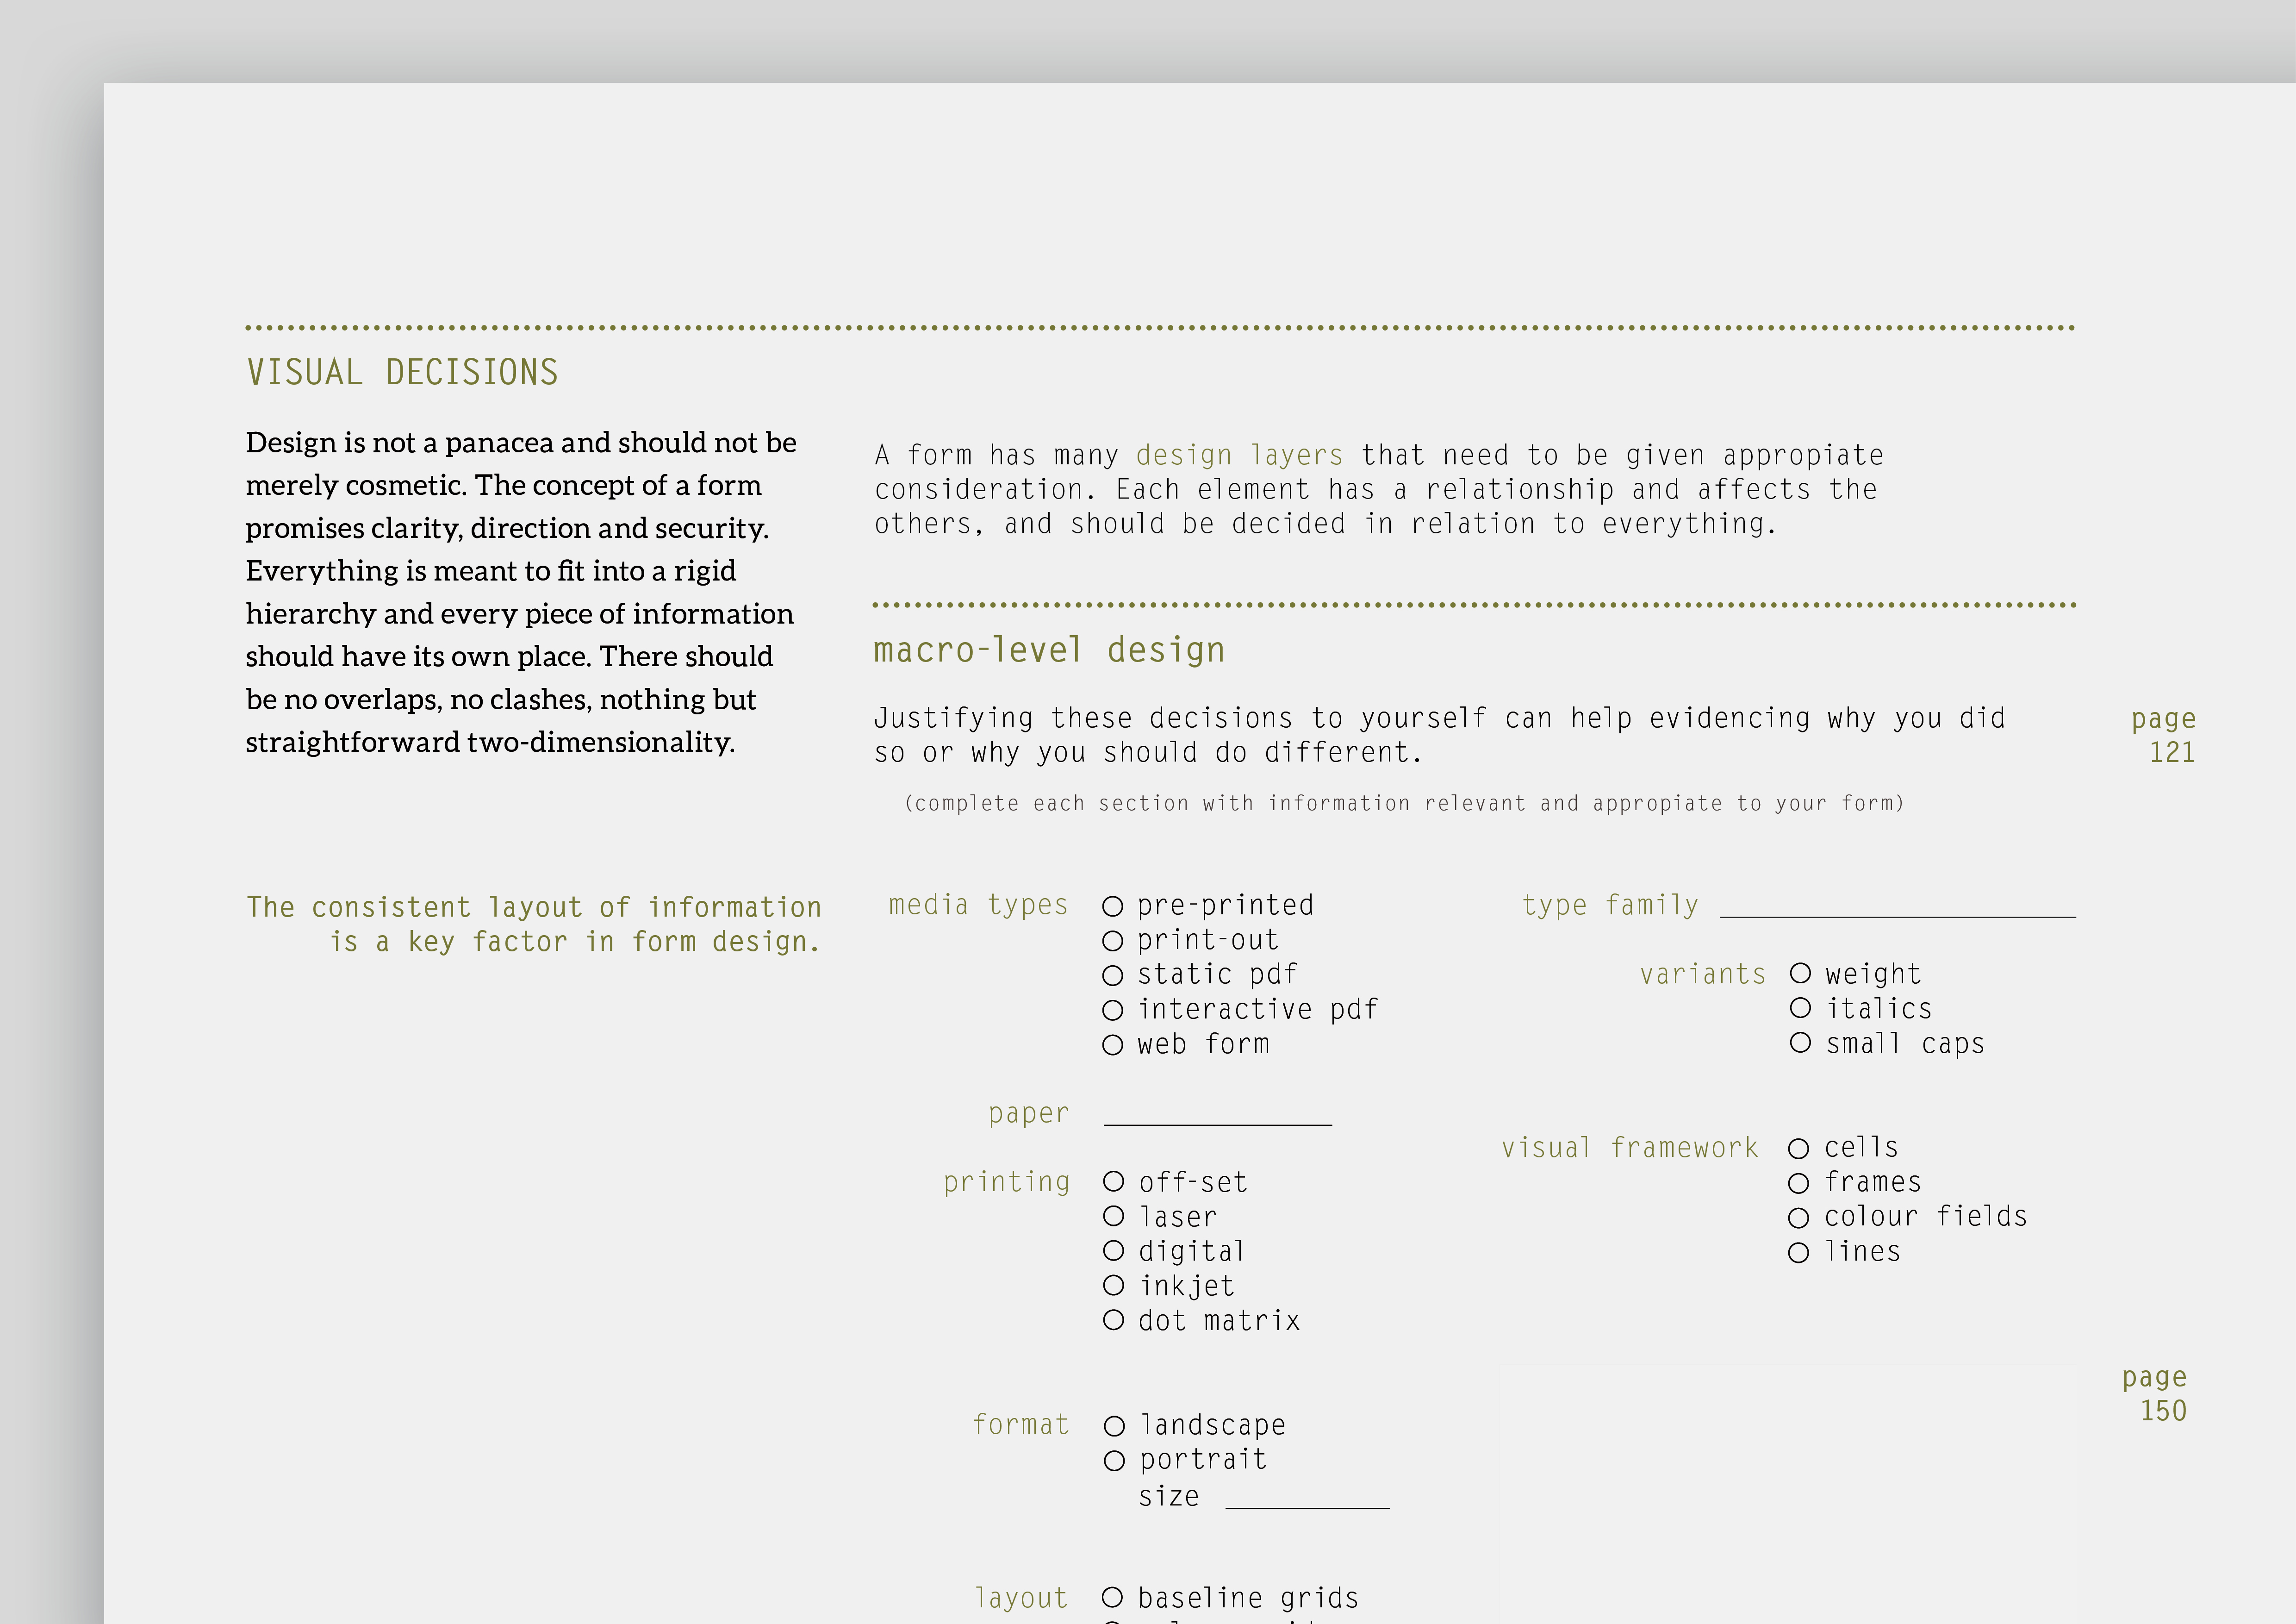Choose laser printing circle
Image resolution: width=2296 pixels, height=1624 pixels.
(x=1113, y=1216)
